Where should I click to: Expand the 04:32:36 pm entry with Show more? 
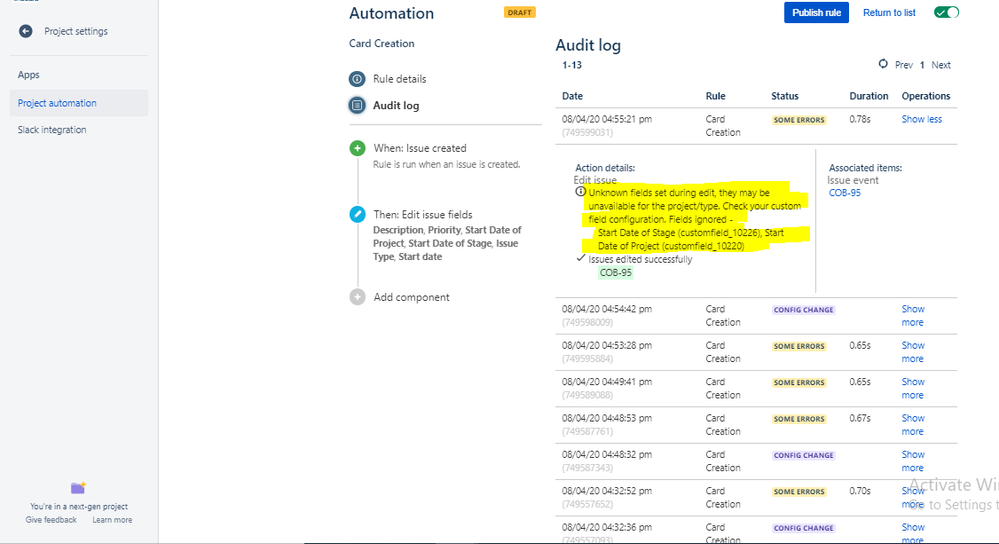pos(912,533)
